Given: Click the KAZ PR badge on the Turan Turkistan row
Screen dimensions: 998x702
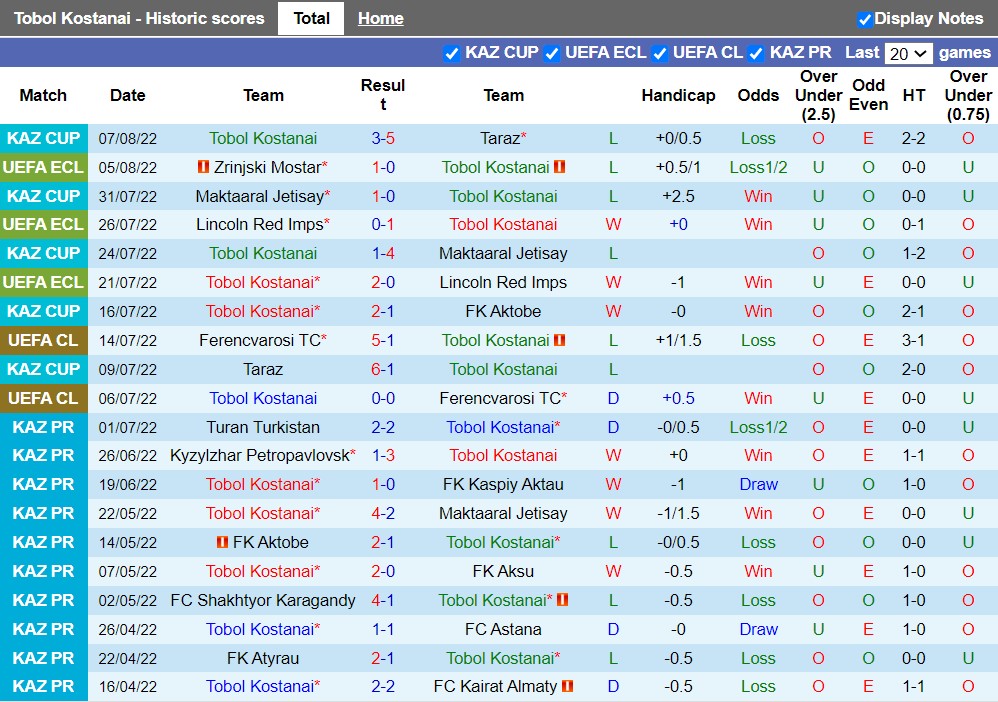Looking at the screenshot, I should coord(44,427).
